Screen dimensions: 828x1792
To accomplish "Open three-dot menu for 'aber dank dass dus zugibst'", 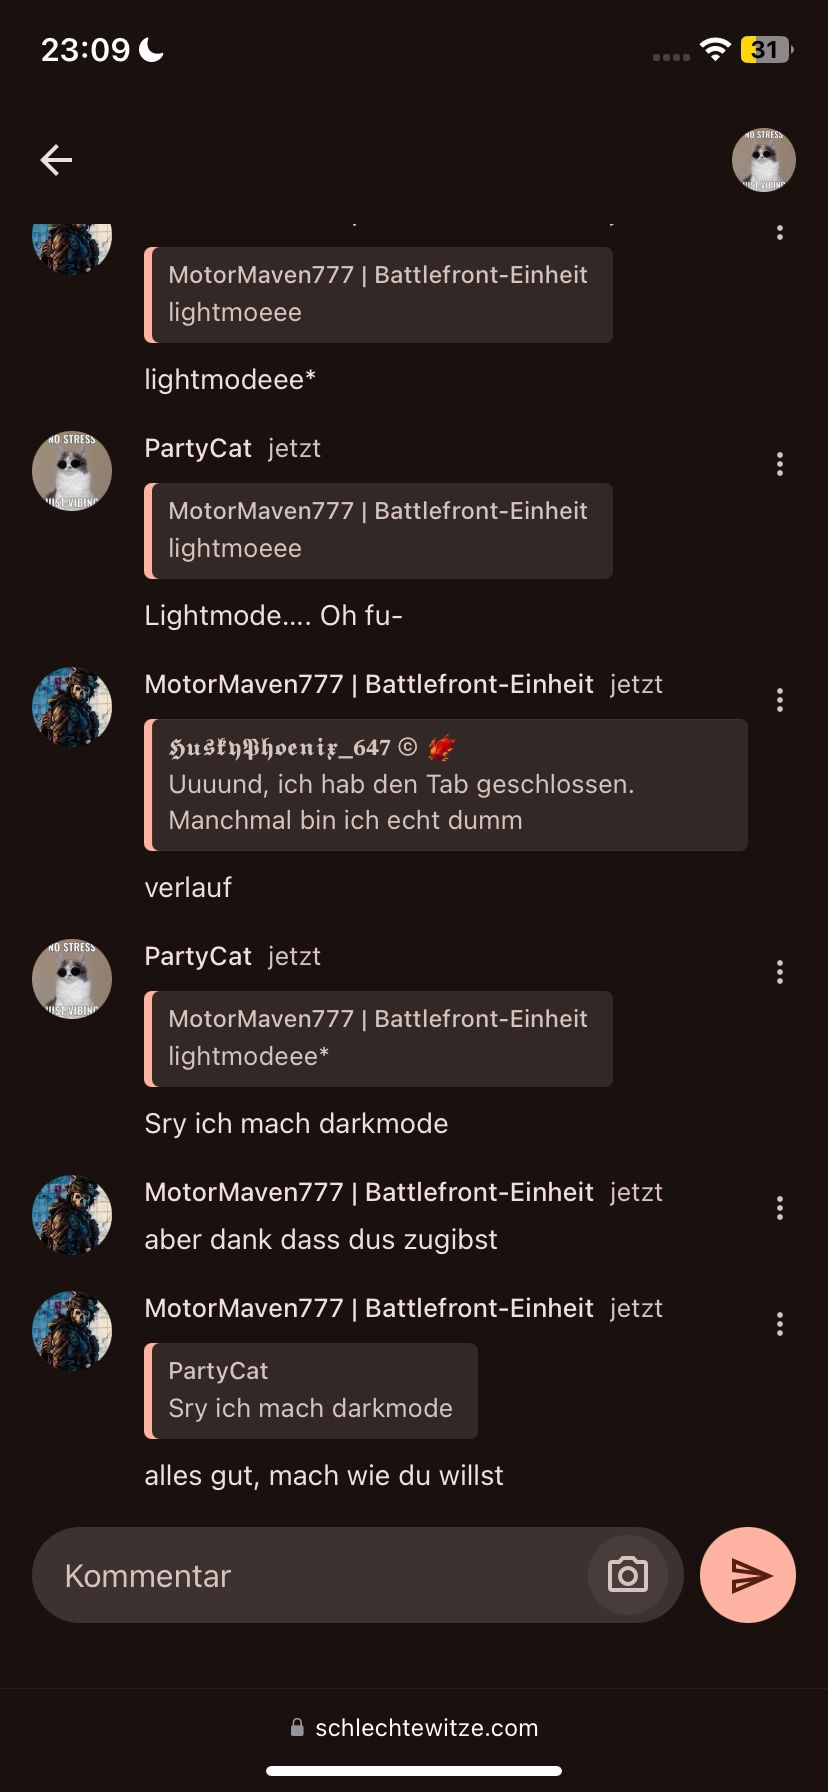I will coord(780,1208).
